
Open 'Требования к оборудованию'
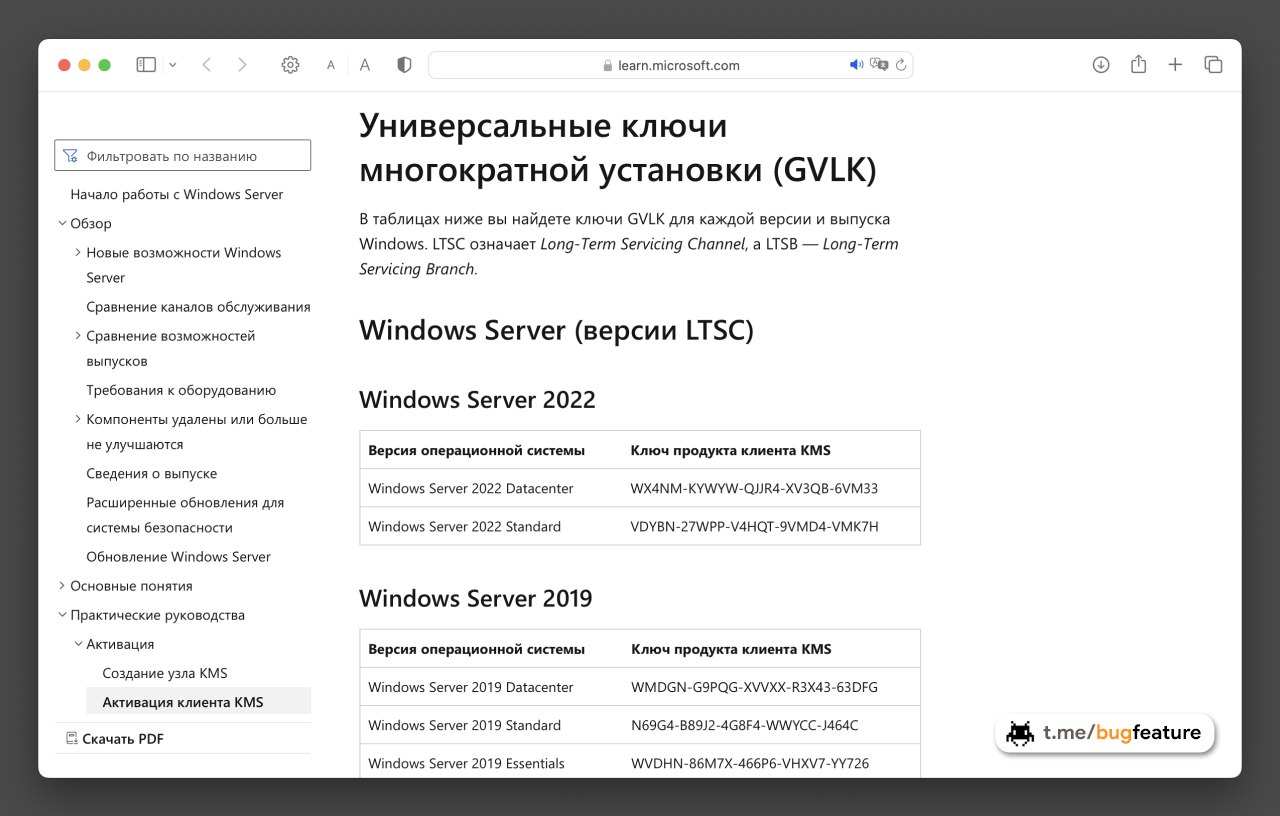pyautogui.click(x=181, y=390)
